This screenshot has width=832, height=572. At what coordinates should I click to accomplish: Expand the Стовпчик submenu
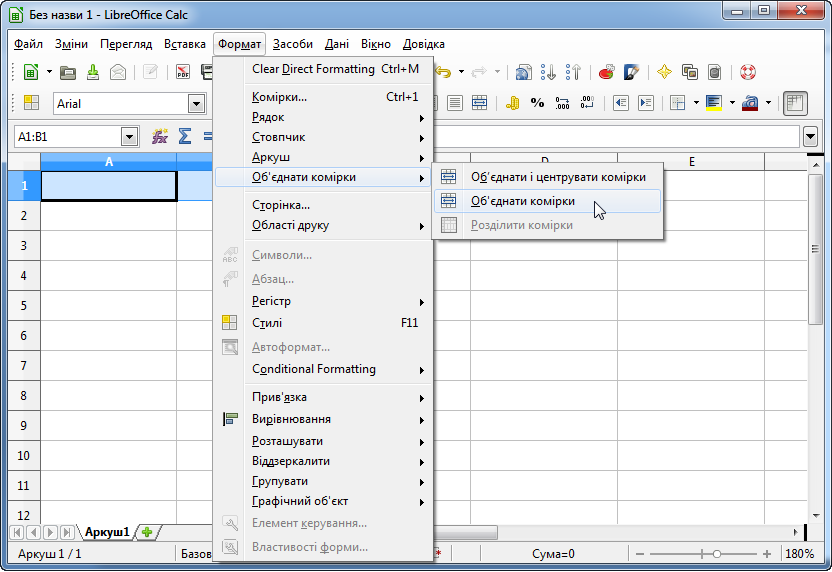tap(324, 137)
